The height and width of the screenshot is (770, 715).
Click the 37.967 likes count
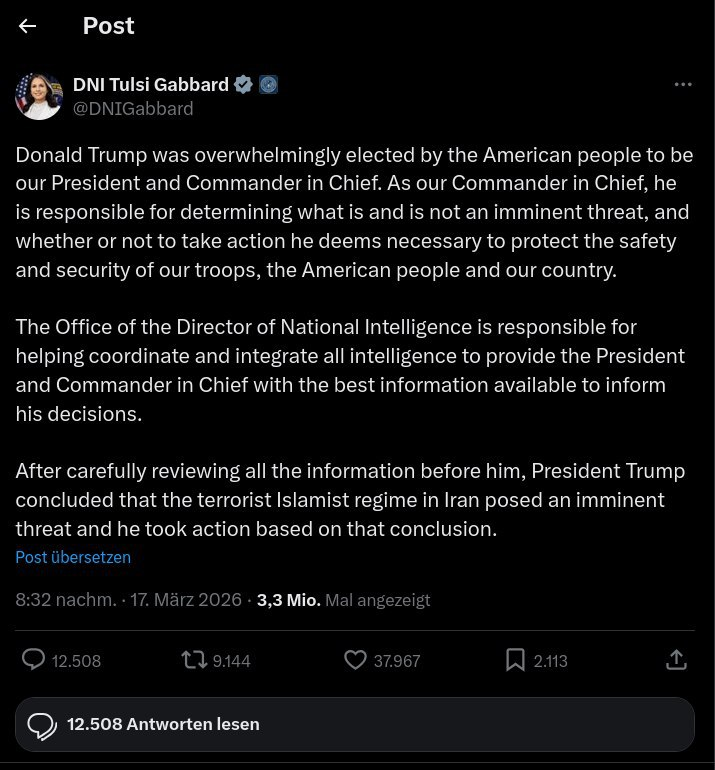pyautogui.click(x=396, y=661)
